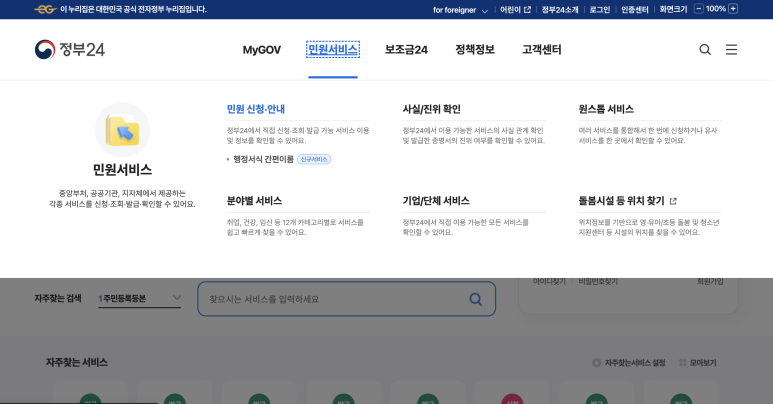Open the 정책정보 menu
773x404 pixels.
point(475,50)
